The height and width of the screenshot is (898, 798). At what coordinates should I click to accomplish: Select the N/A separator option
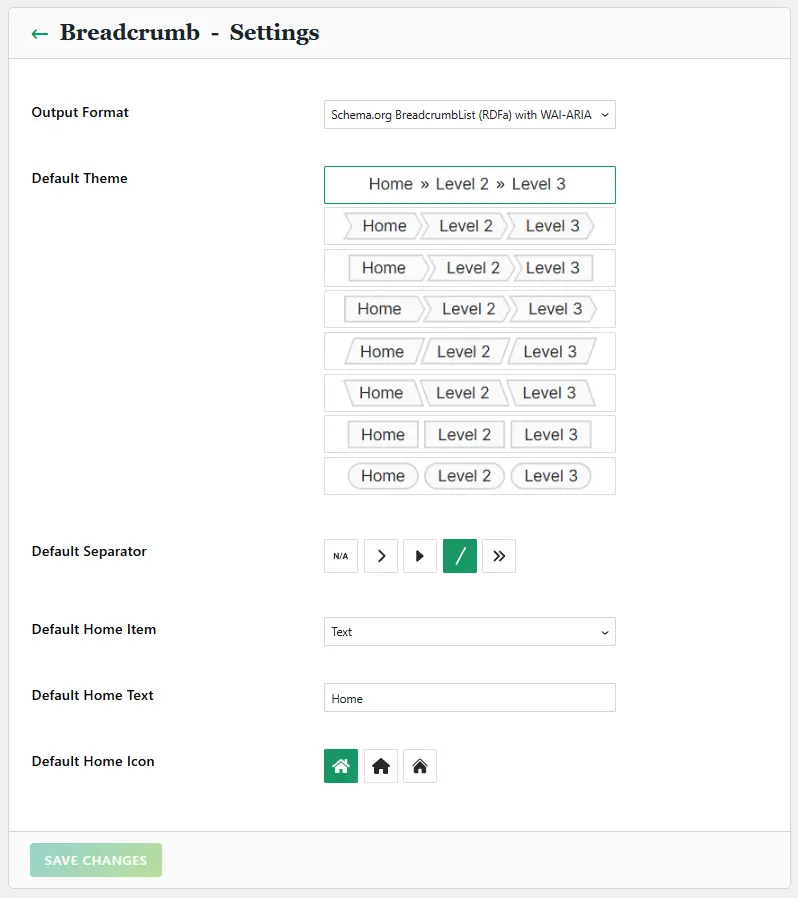(341, 556)
